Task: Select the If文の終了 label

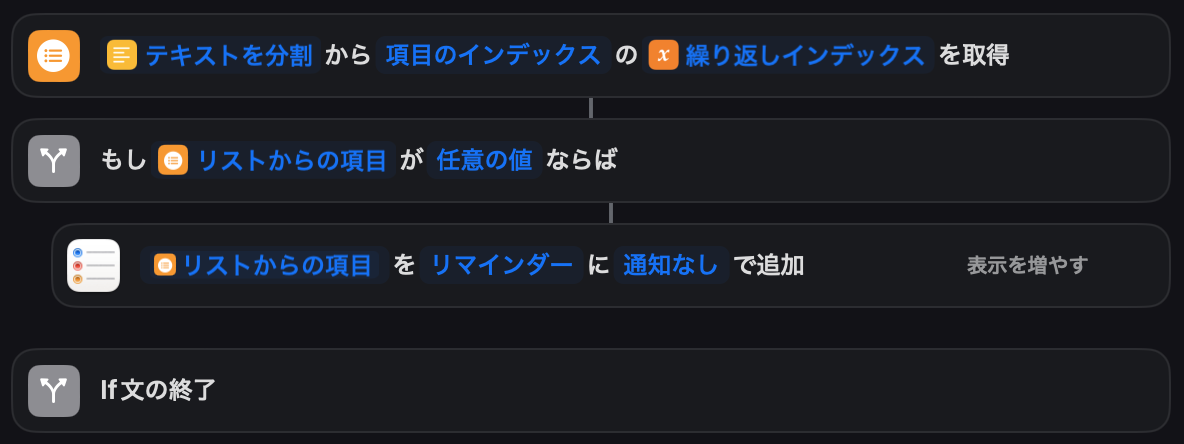Action: (159, 390)
